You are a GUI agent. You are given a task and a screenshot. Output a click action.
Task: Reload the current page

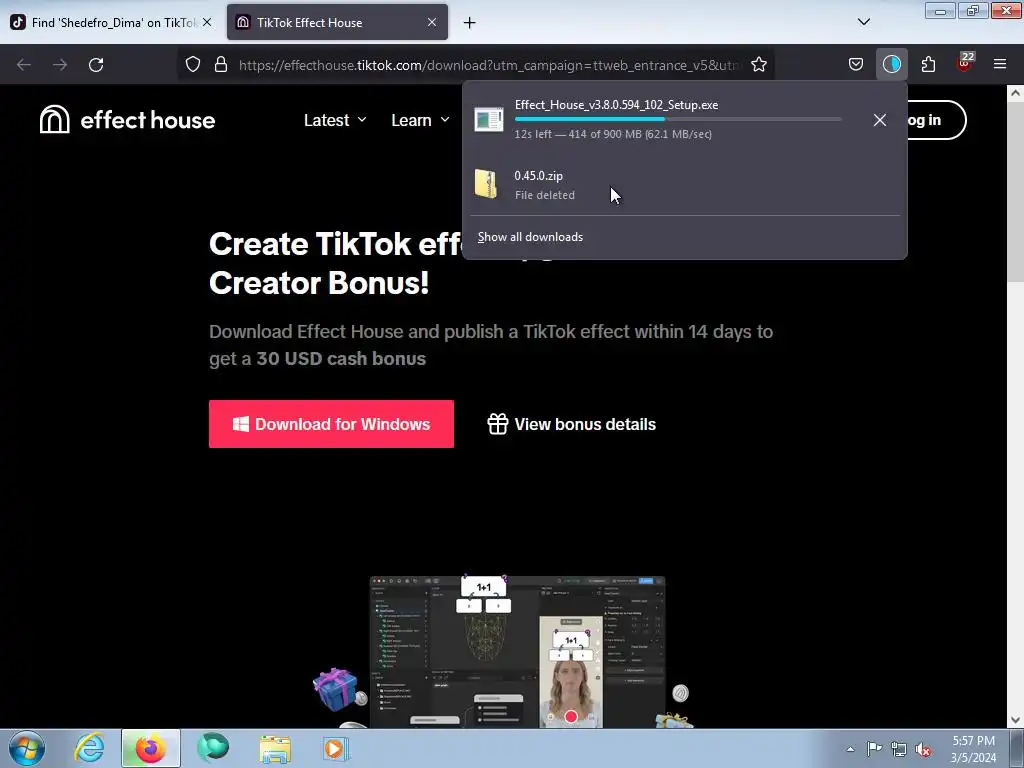(x=96, y=65)
